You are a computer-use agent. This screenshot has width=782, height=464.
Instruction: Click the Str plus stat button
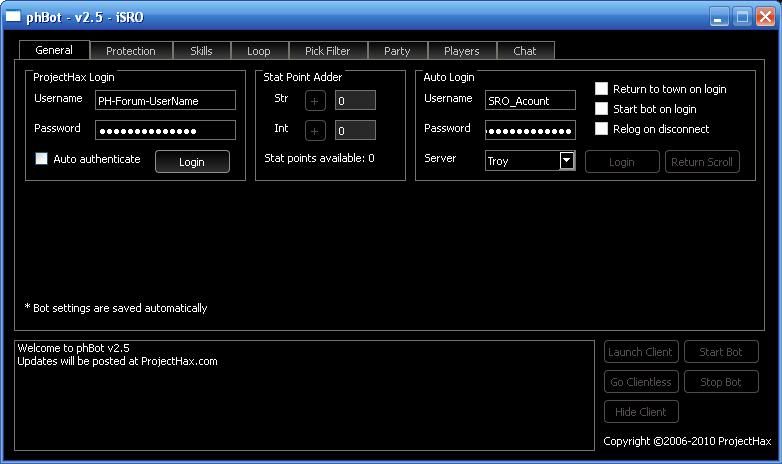[315, 101]
